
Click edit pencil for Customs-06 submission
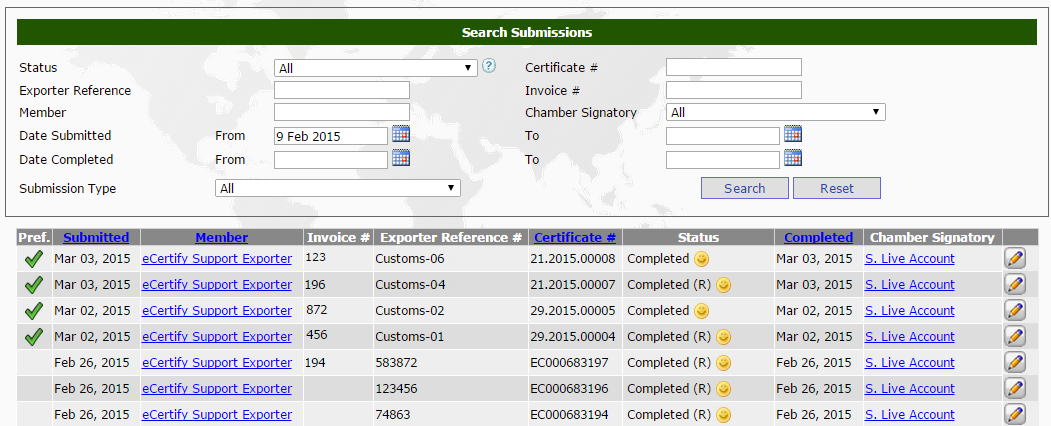tap(1015, 259)
